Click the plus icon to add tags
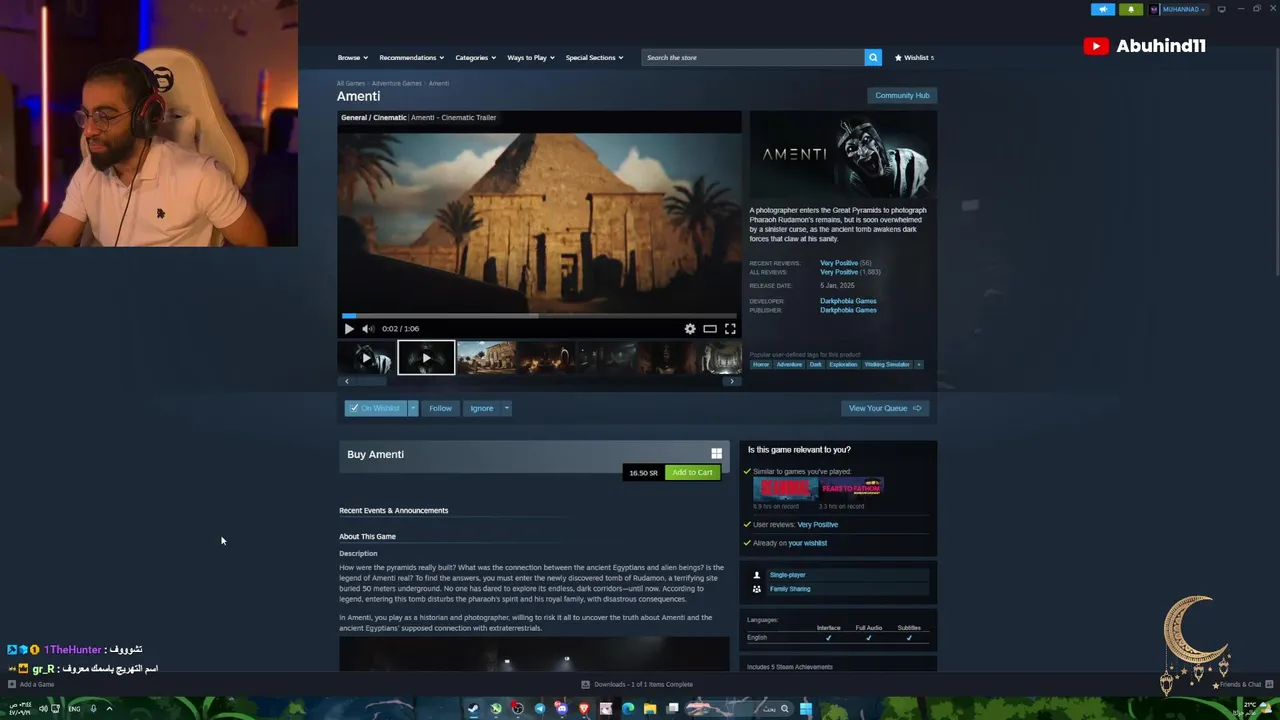Image resolution: width=1280 pixels, height=720 pixels. pyautogui.click(x=919, y=364)
